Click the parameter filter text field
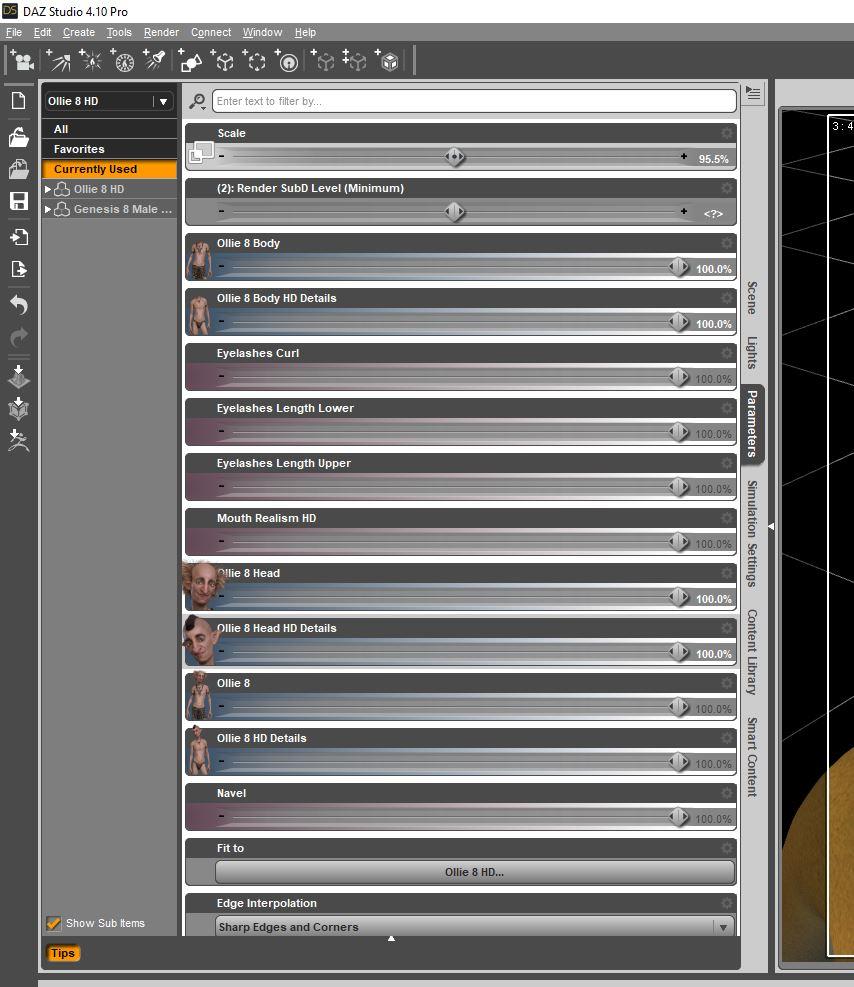The width and height of the screenshot is (854, 987). 475,101
